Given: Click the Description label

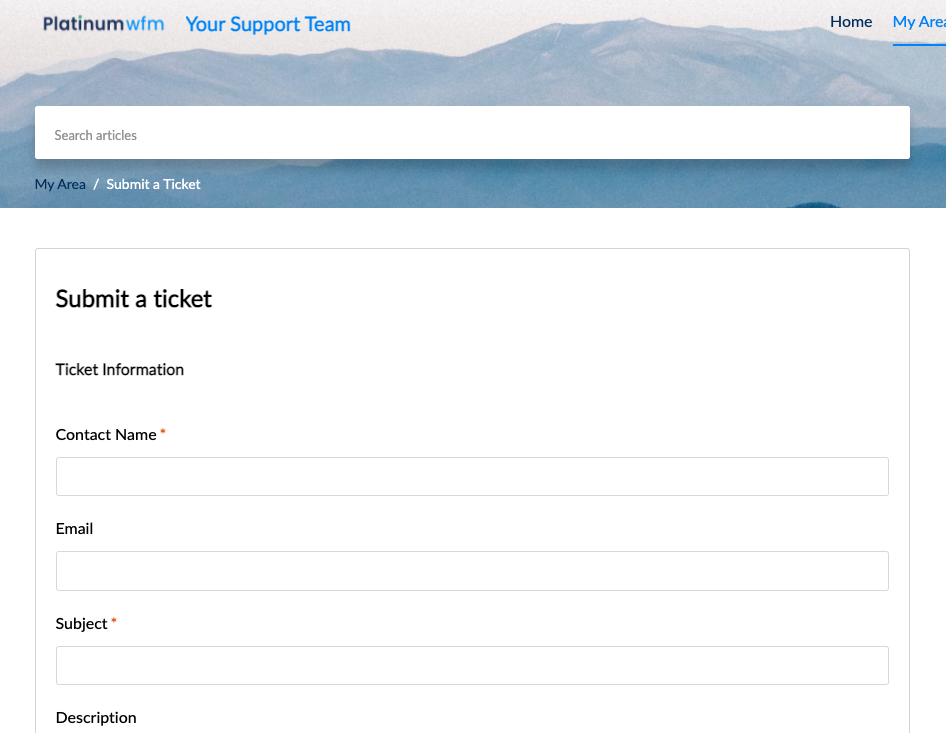Looking at the screenshot, I should click(x=96, y=718).
